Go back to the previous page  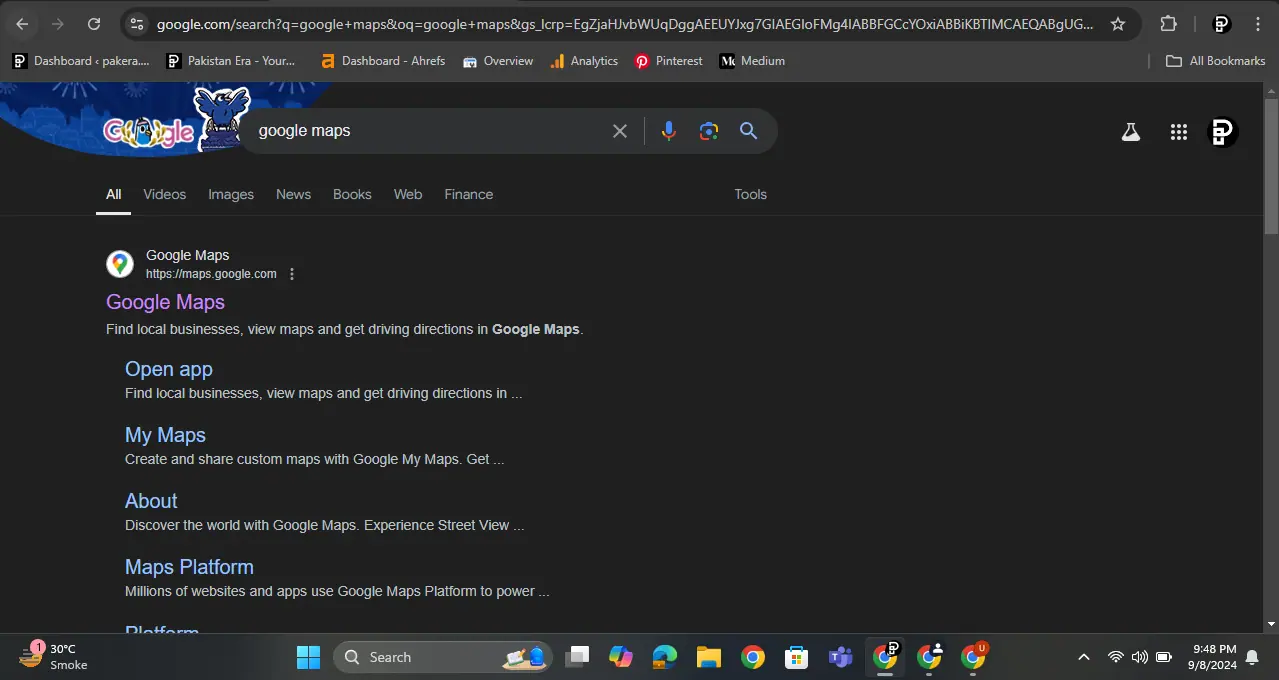22,24
